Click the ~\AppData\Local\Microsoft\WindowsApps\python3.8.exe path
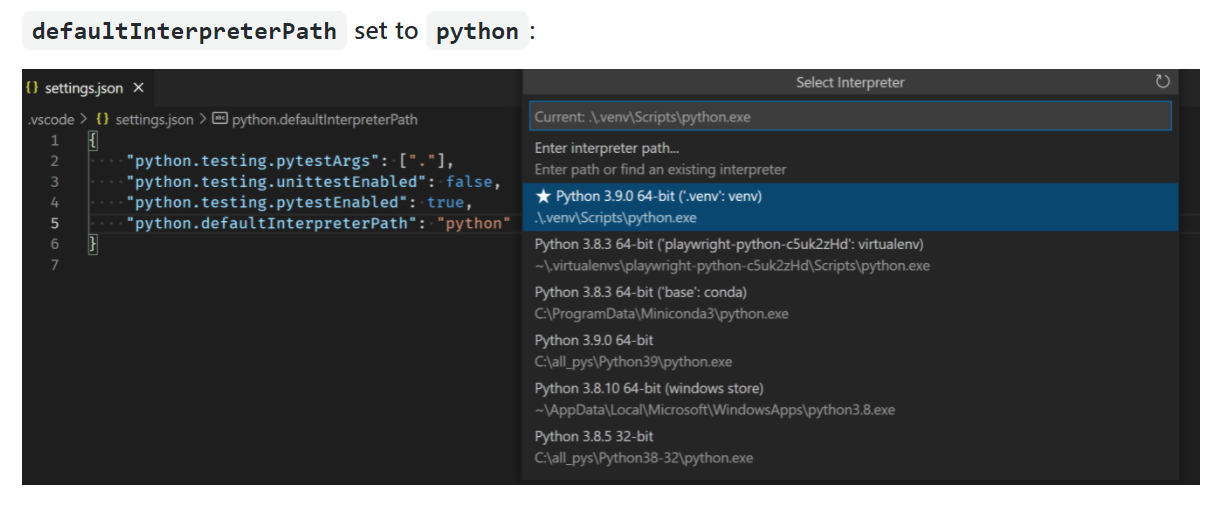The image size is (1217, 511). pos(715,410)
